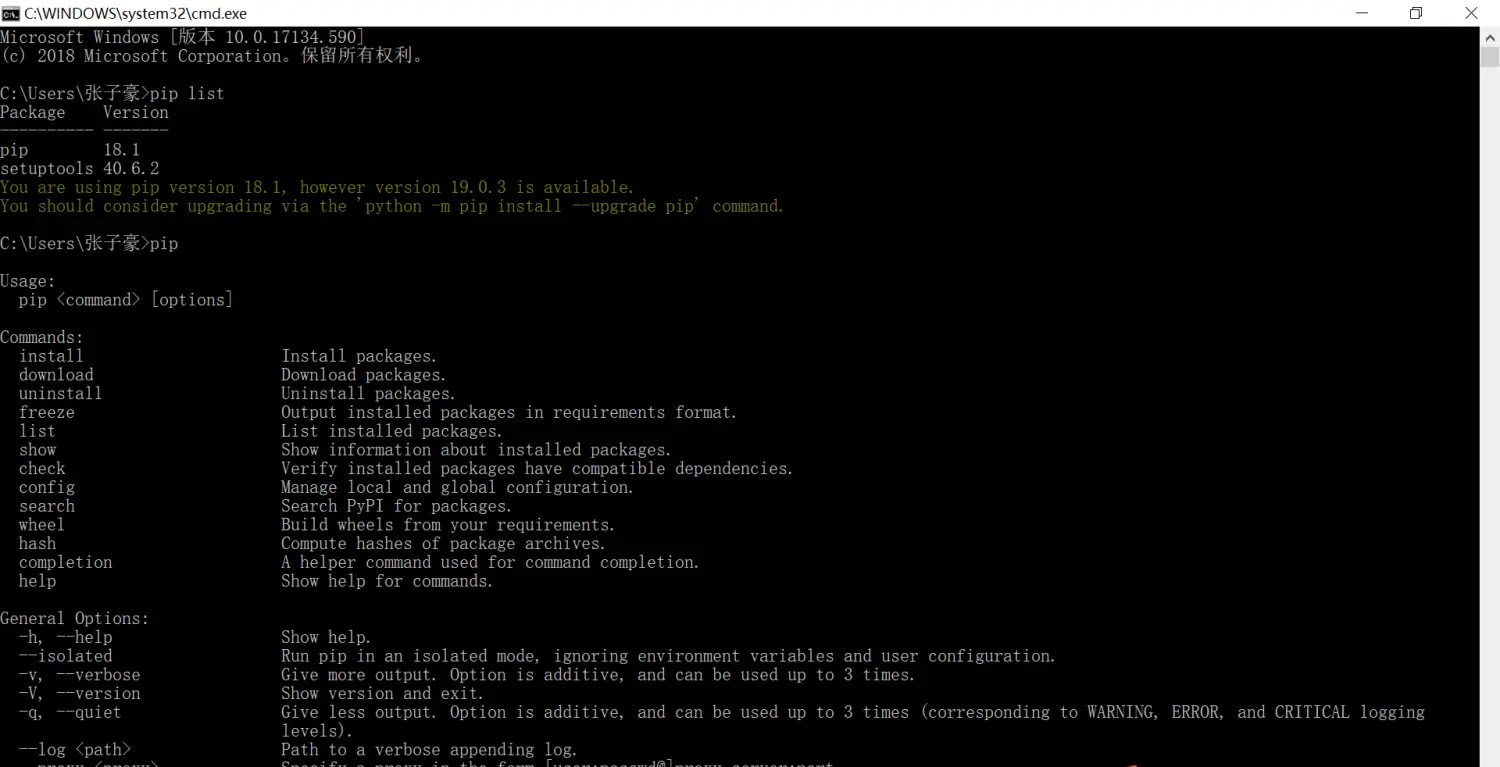The image size is (1500, 767).
Task: Click 'A helper command used for command completion.'
Action: click(490, 562)
